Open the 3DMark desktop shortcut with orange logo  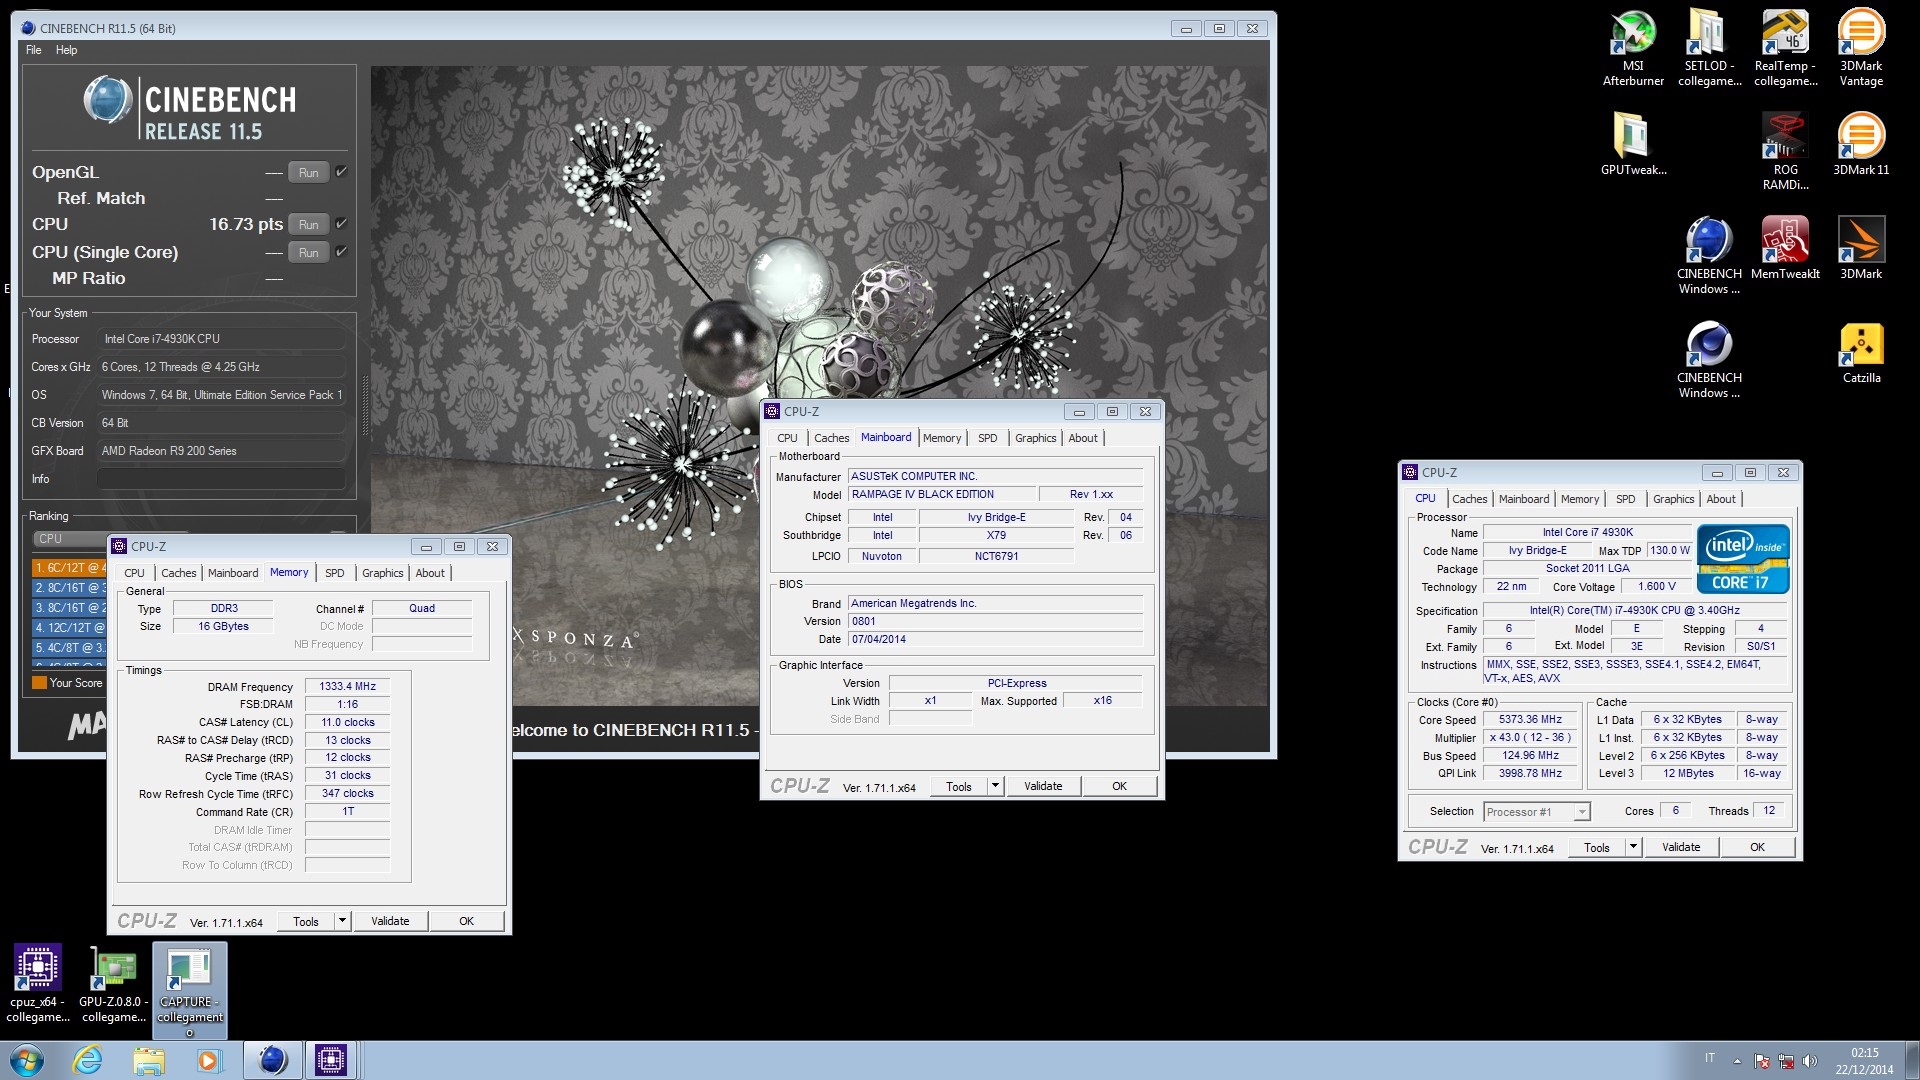point(1861,247)
